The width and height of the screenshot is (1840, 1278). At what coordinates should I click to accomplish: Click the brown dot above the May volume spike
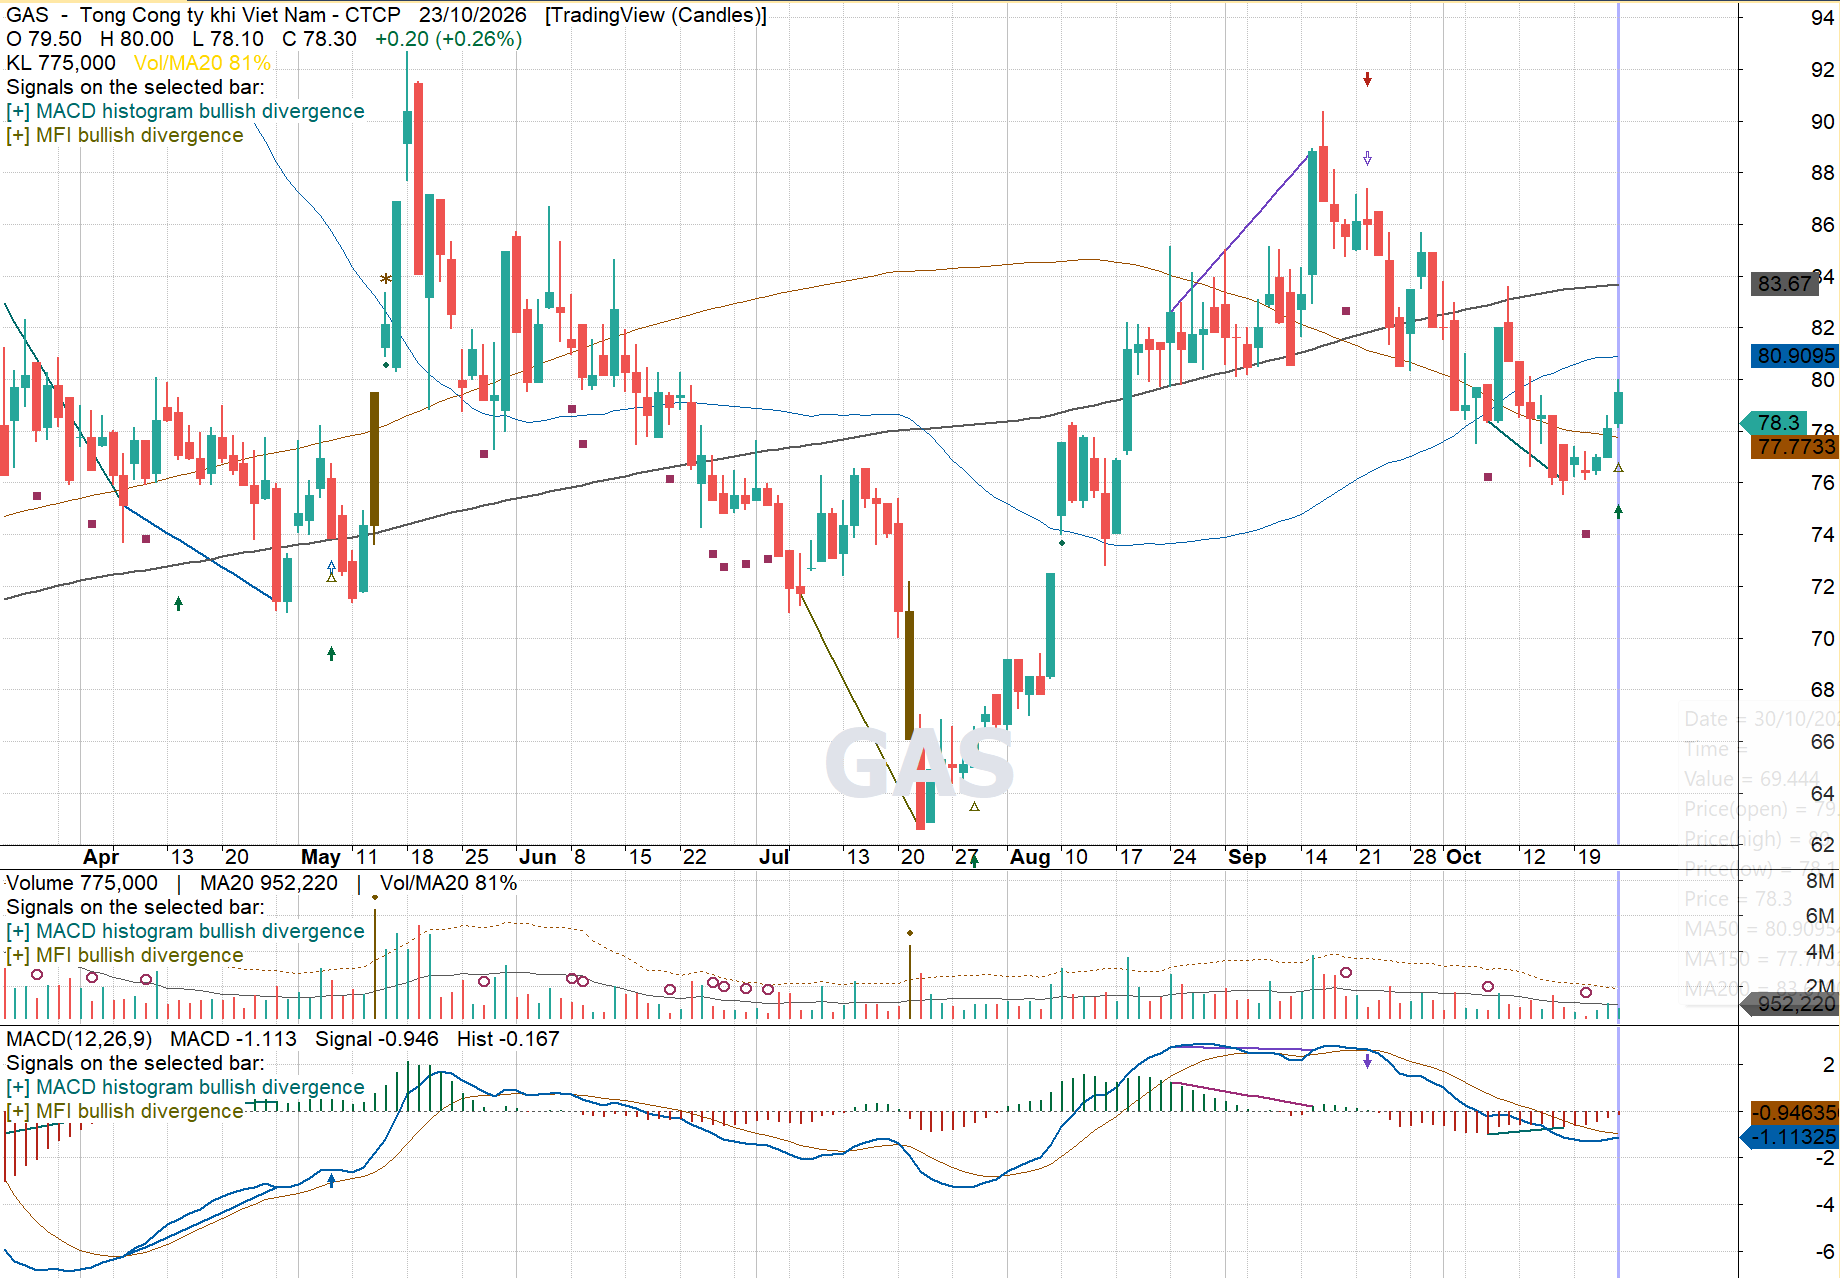[x=375, y=897]
